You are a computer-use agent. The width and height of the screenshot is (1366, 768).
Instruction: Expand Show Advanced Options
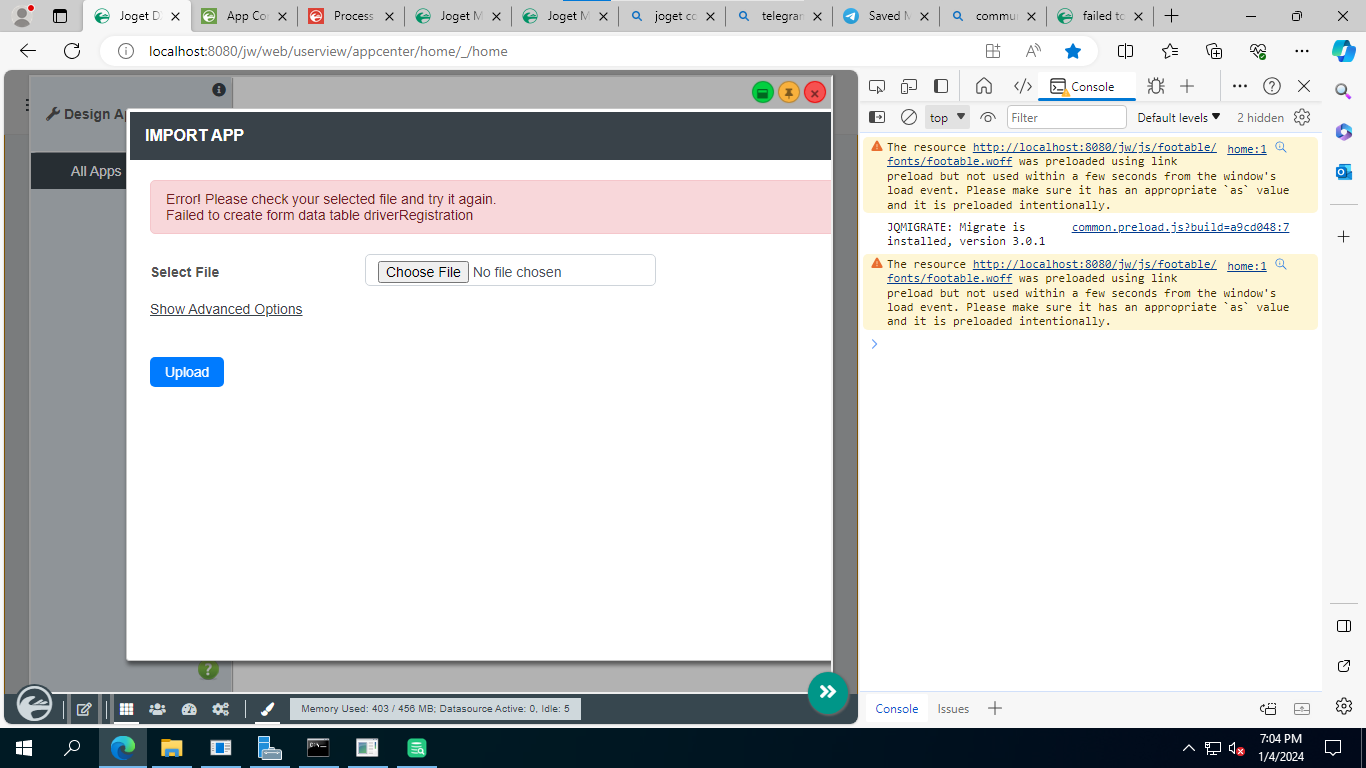(226, 309)
